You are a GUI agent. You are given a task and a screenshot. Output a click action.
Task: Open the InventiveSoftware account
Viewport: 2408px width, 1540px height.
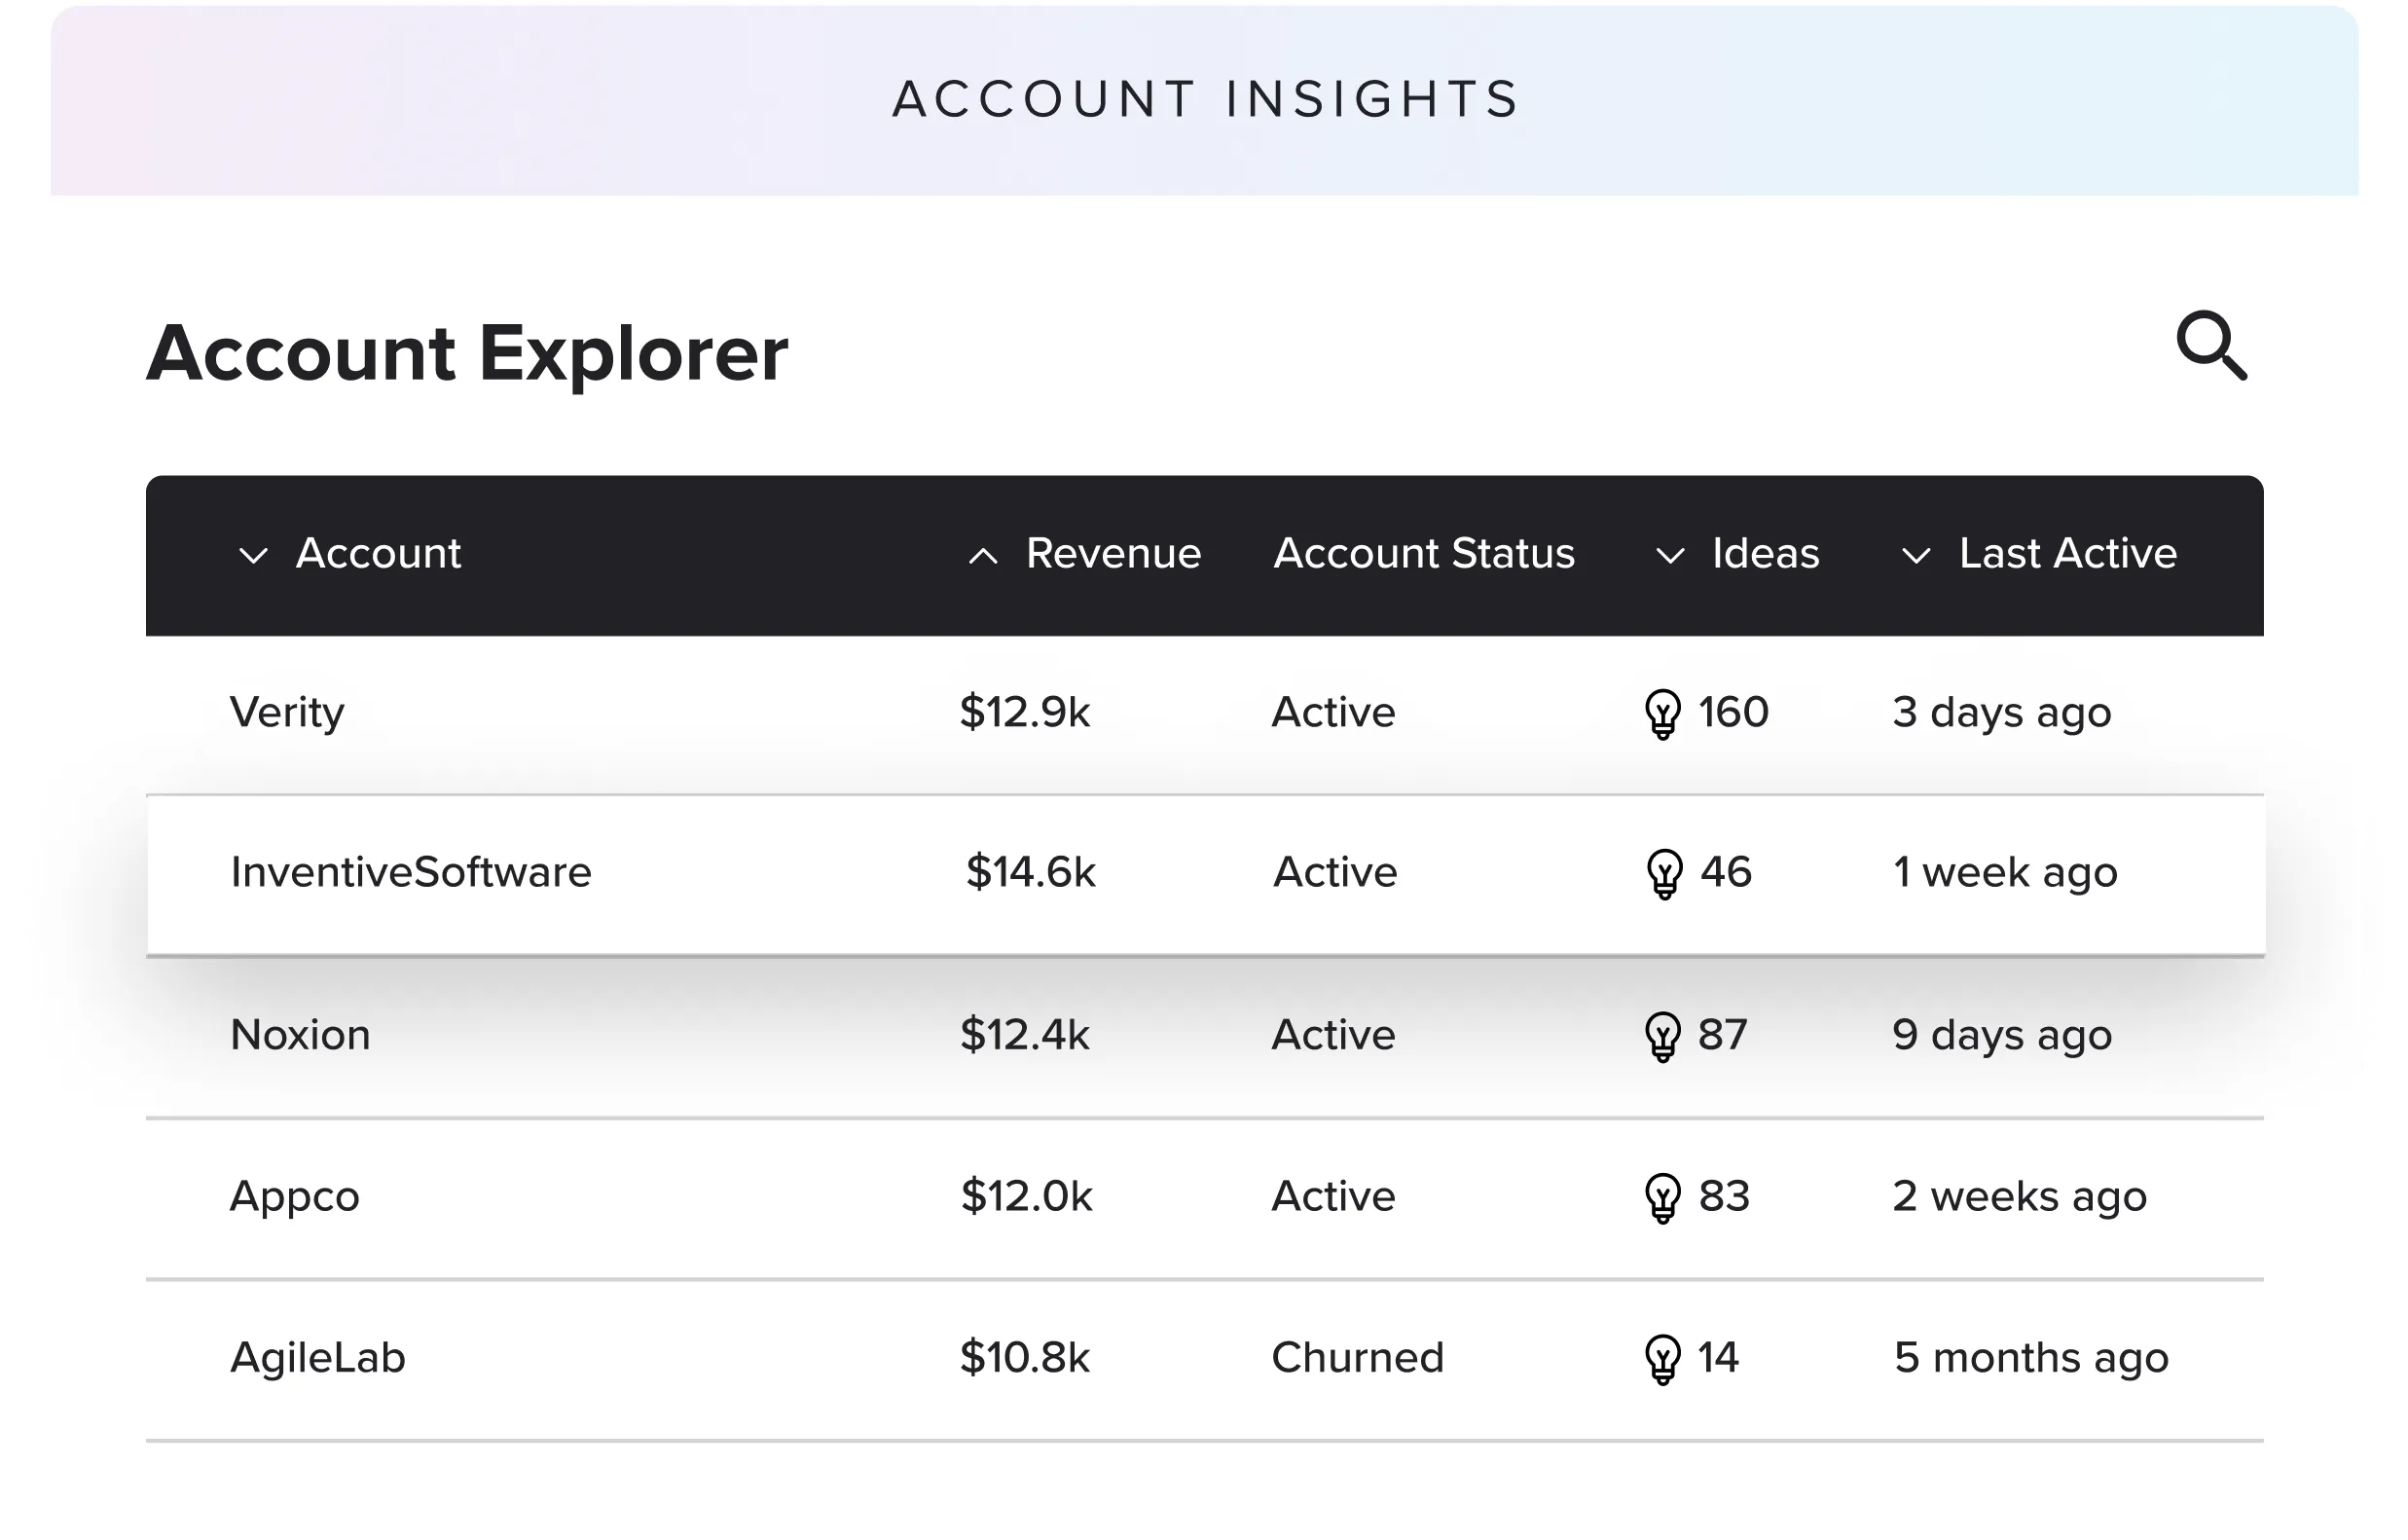[410, 872]
